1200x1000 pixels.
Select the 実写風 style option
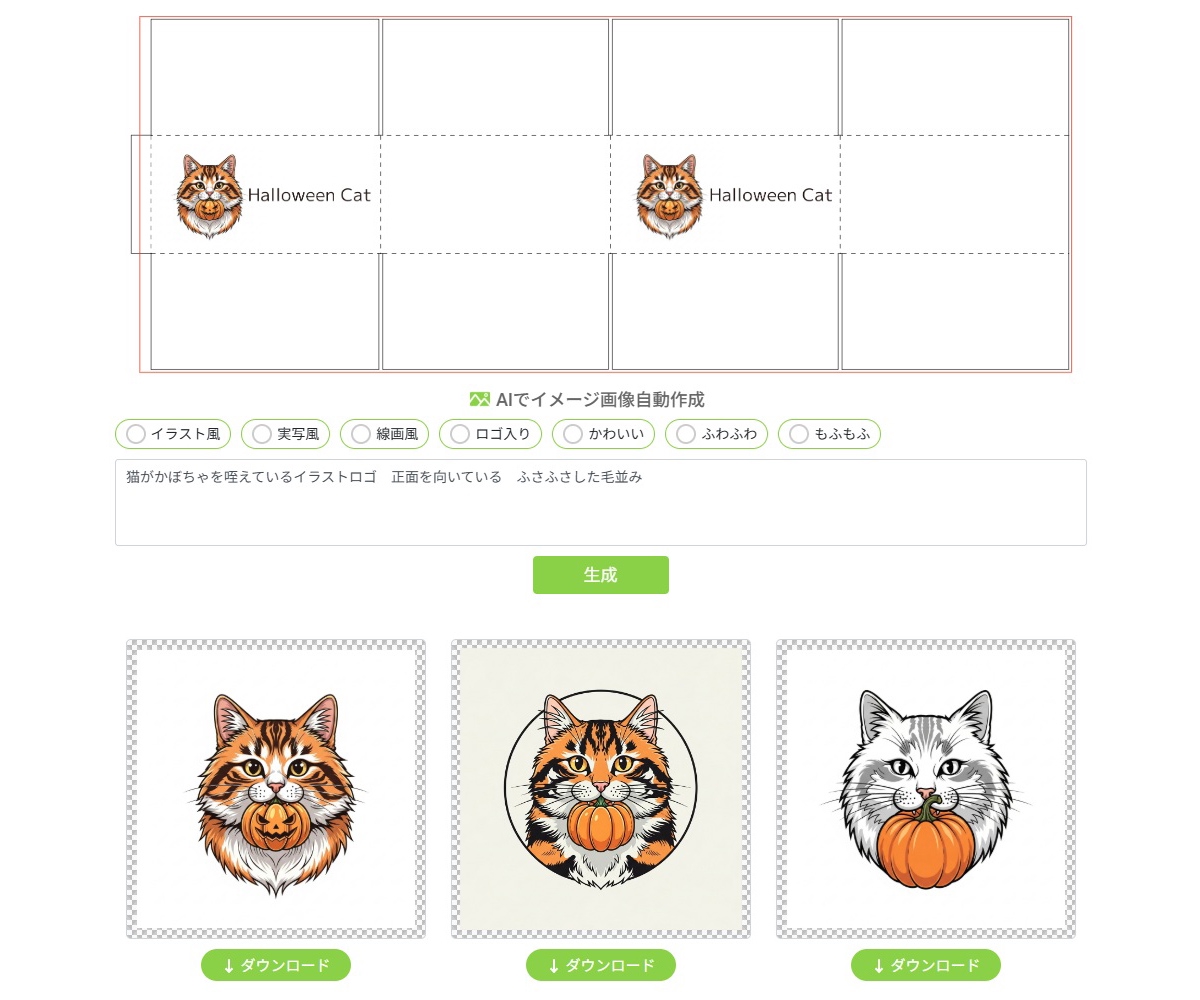(285, 434)
